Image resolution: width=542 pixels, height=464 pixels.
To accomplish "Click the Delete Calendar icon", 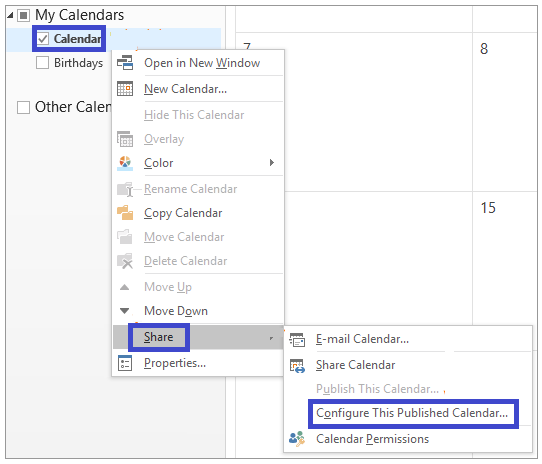I will tap(125, 261).
